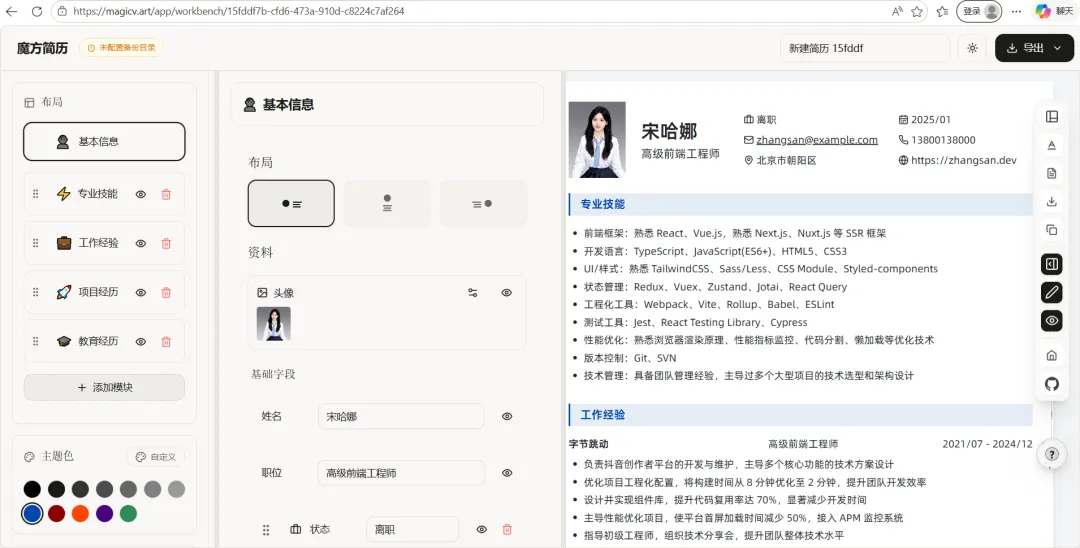This screenshot has width=1080, height=548.
Task: Toggle light/dark theme sun icon
Action: (x=972, y=48)
